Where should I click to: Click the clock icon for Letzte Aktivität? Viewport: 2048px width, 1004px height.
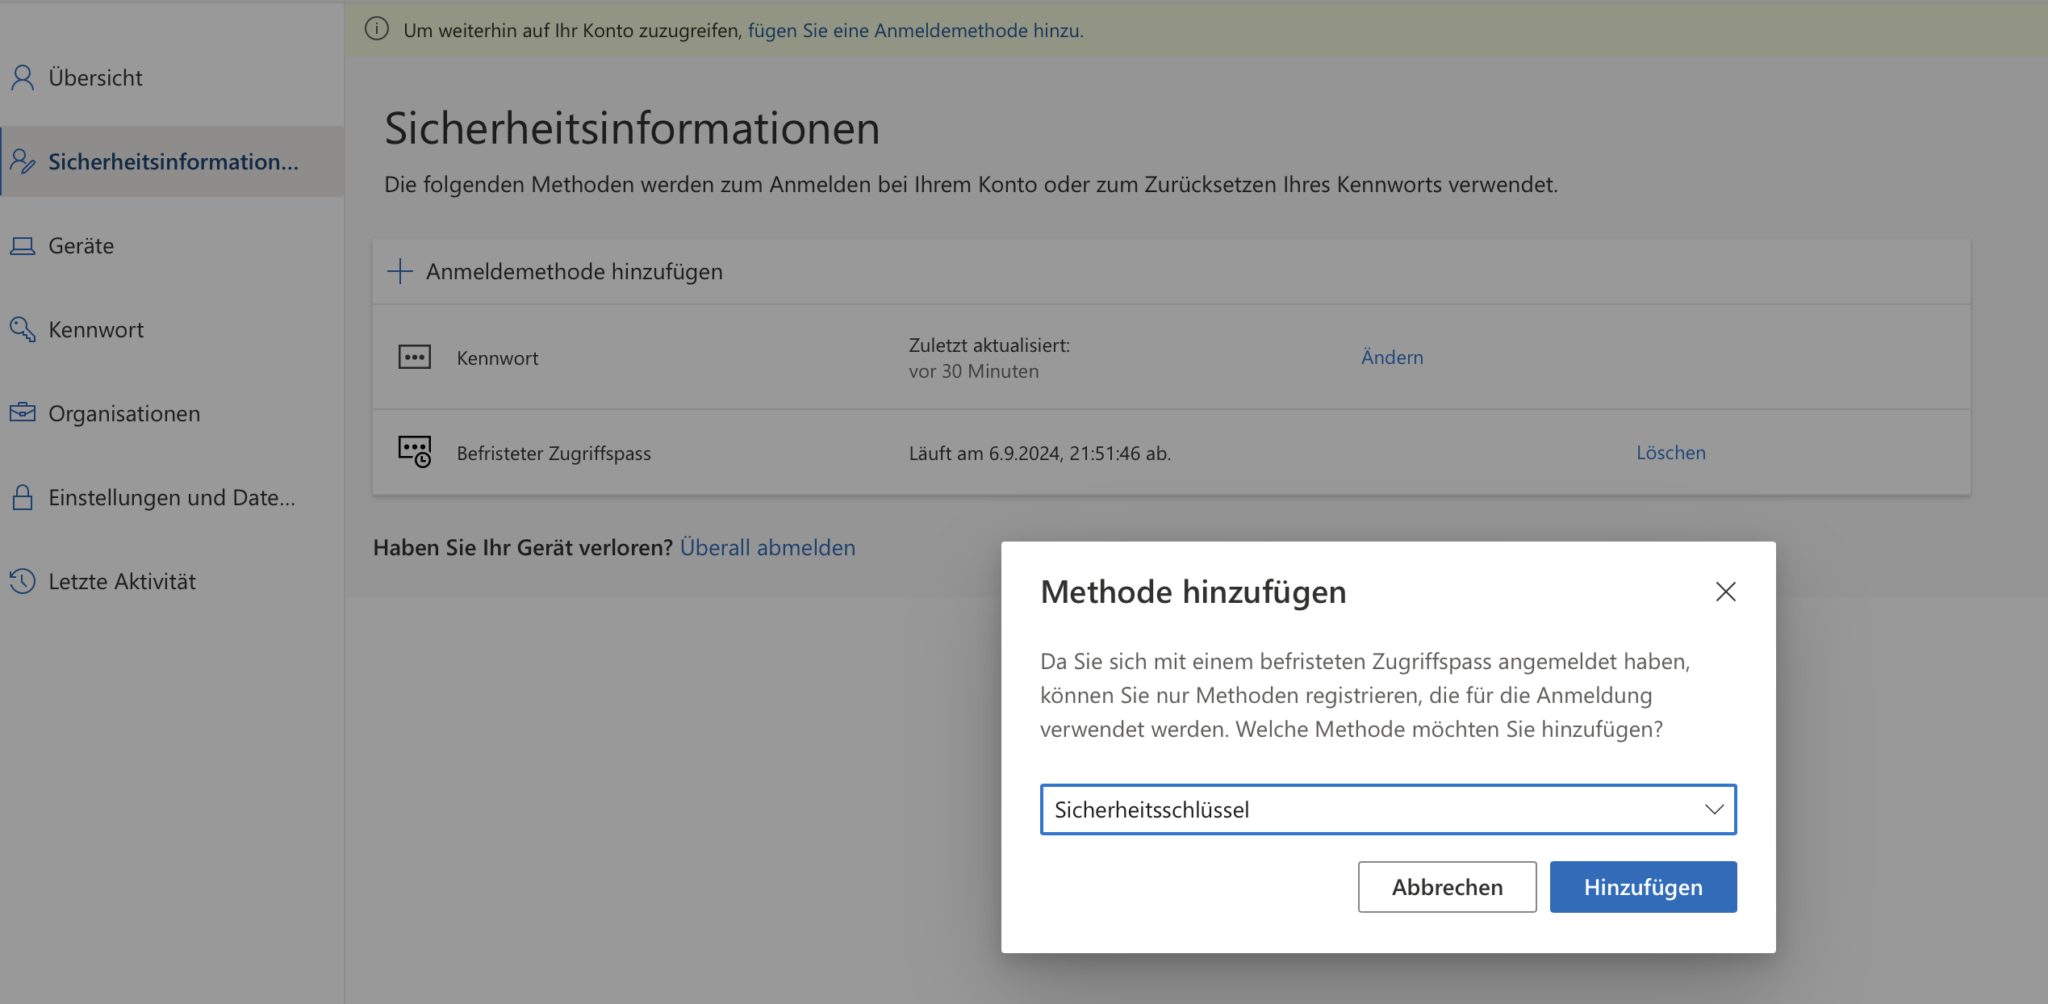click(x=22, y=581)
